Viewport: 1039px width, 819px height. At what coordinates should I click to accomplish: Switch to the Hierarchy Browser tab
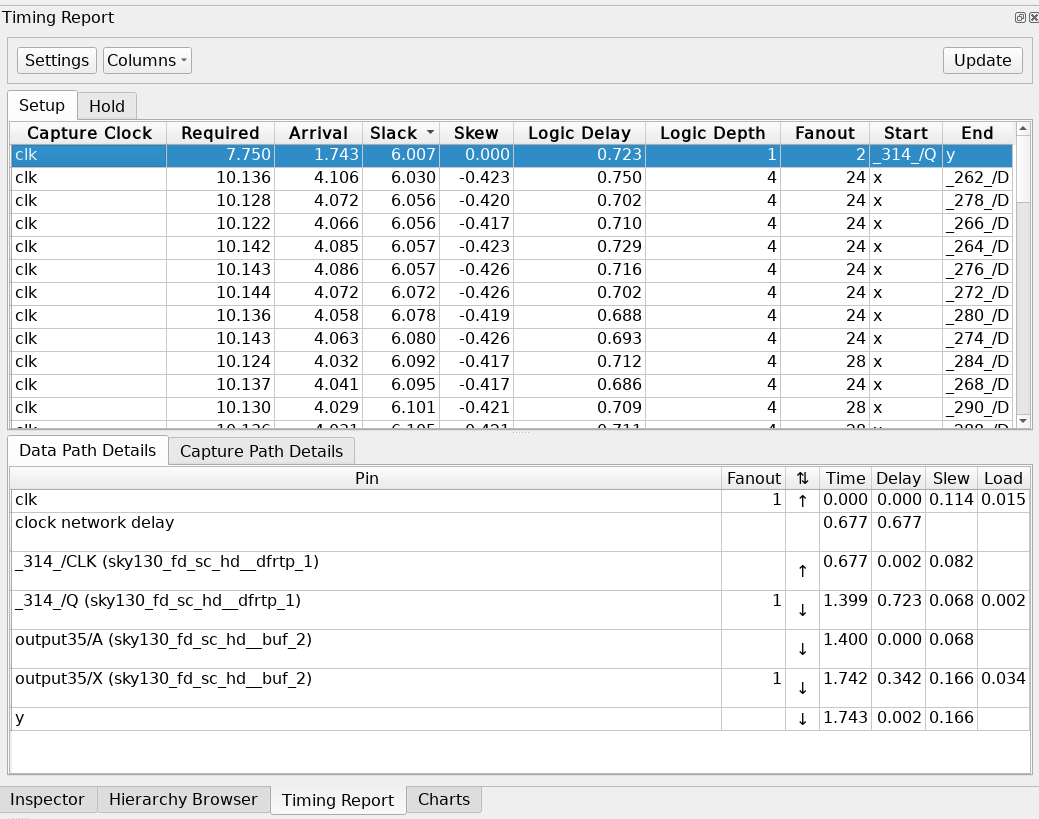pyautogui.click(x=184, y=799)
